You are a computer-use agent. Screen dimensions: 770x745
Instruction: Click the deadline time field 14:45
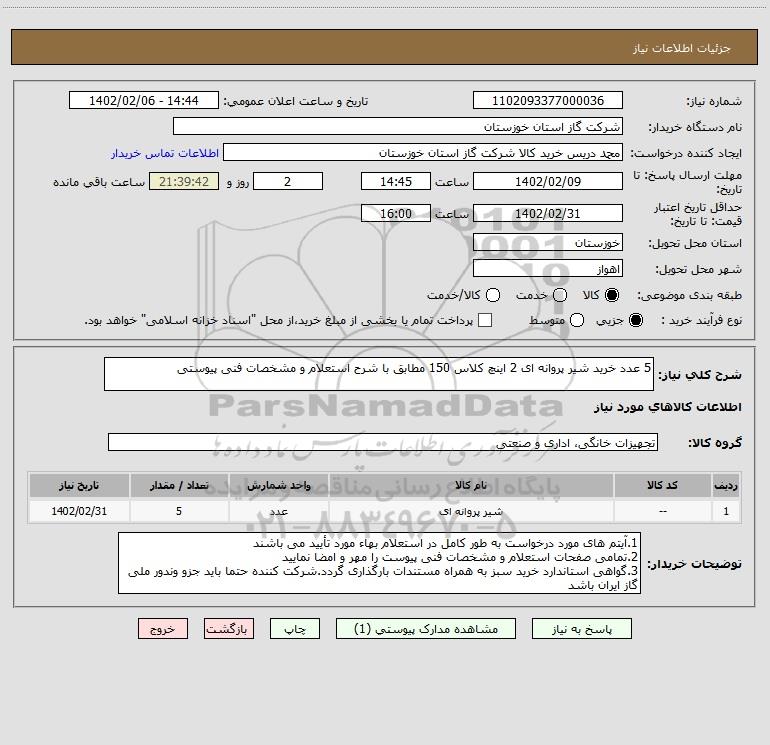(x=396, y=181)
